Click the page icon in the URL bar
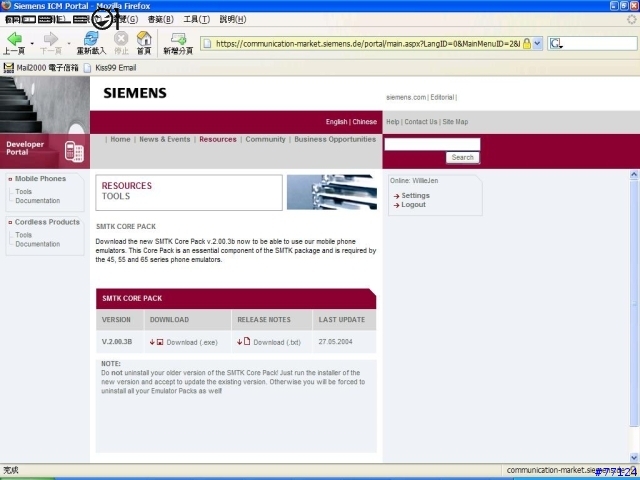640x480 pixels. (207, 43)
